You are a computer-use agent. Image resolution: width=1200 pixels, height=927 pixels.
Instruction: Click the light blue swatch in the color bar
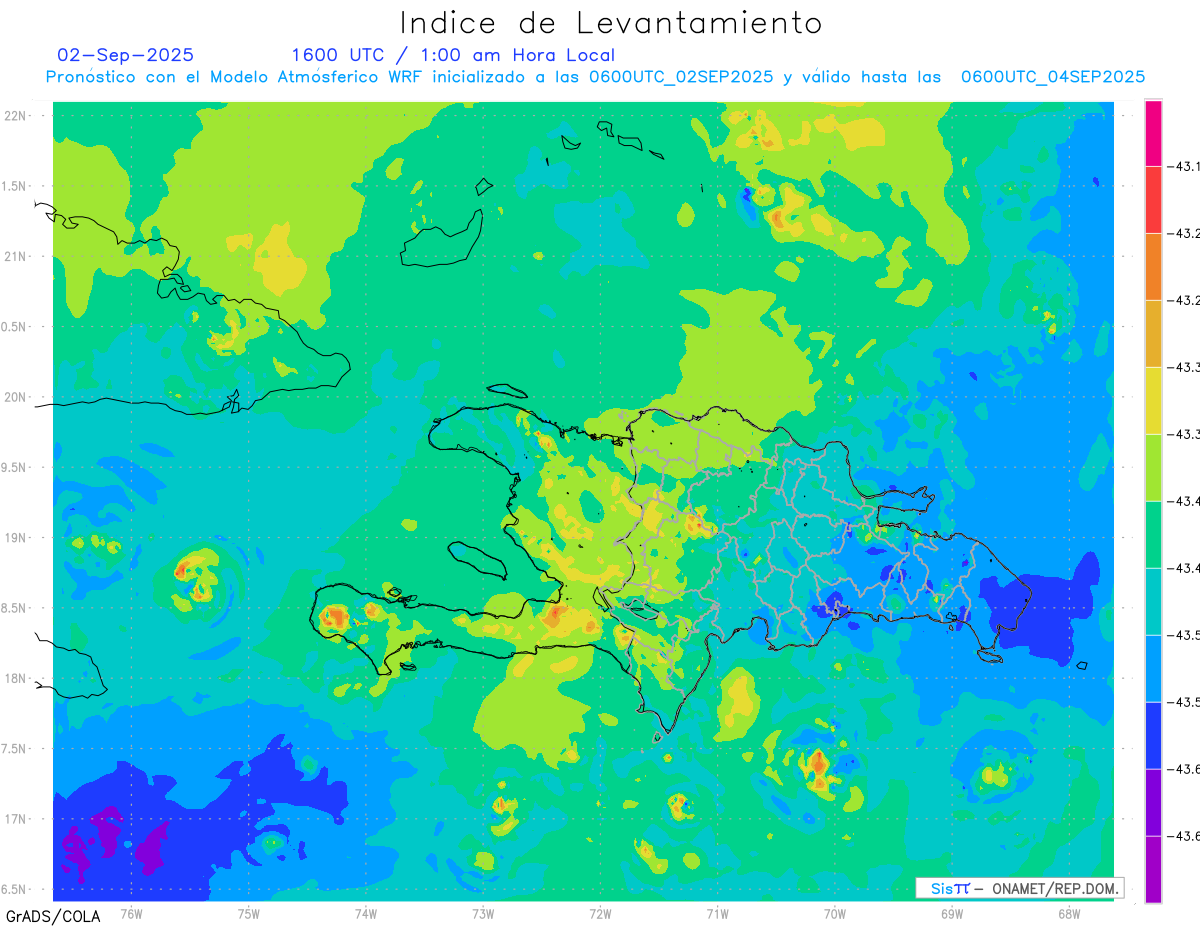coord(1153,668)
